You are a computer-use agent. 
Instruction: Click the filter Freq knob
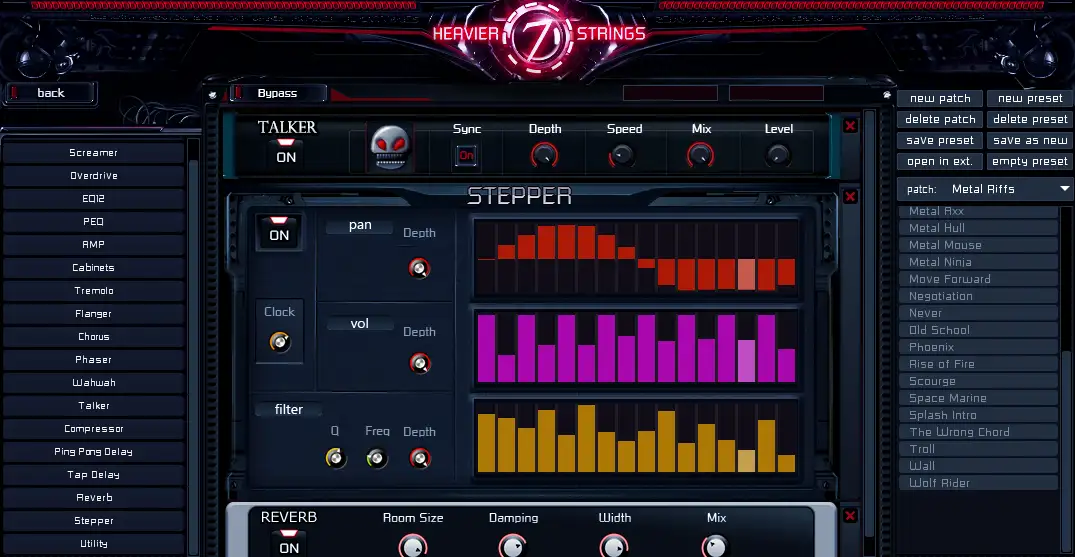click(377, 458)
